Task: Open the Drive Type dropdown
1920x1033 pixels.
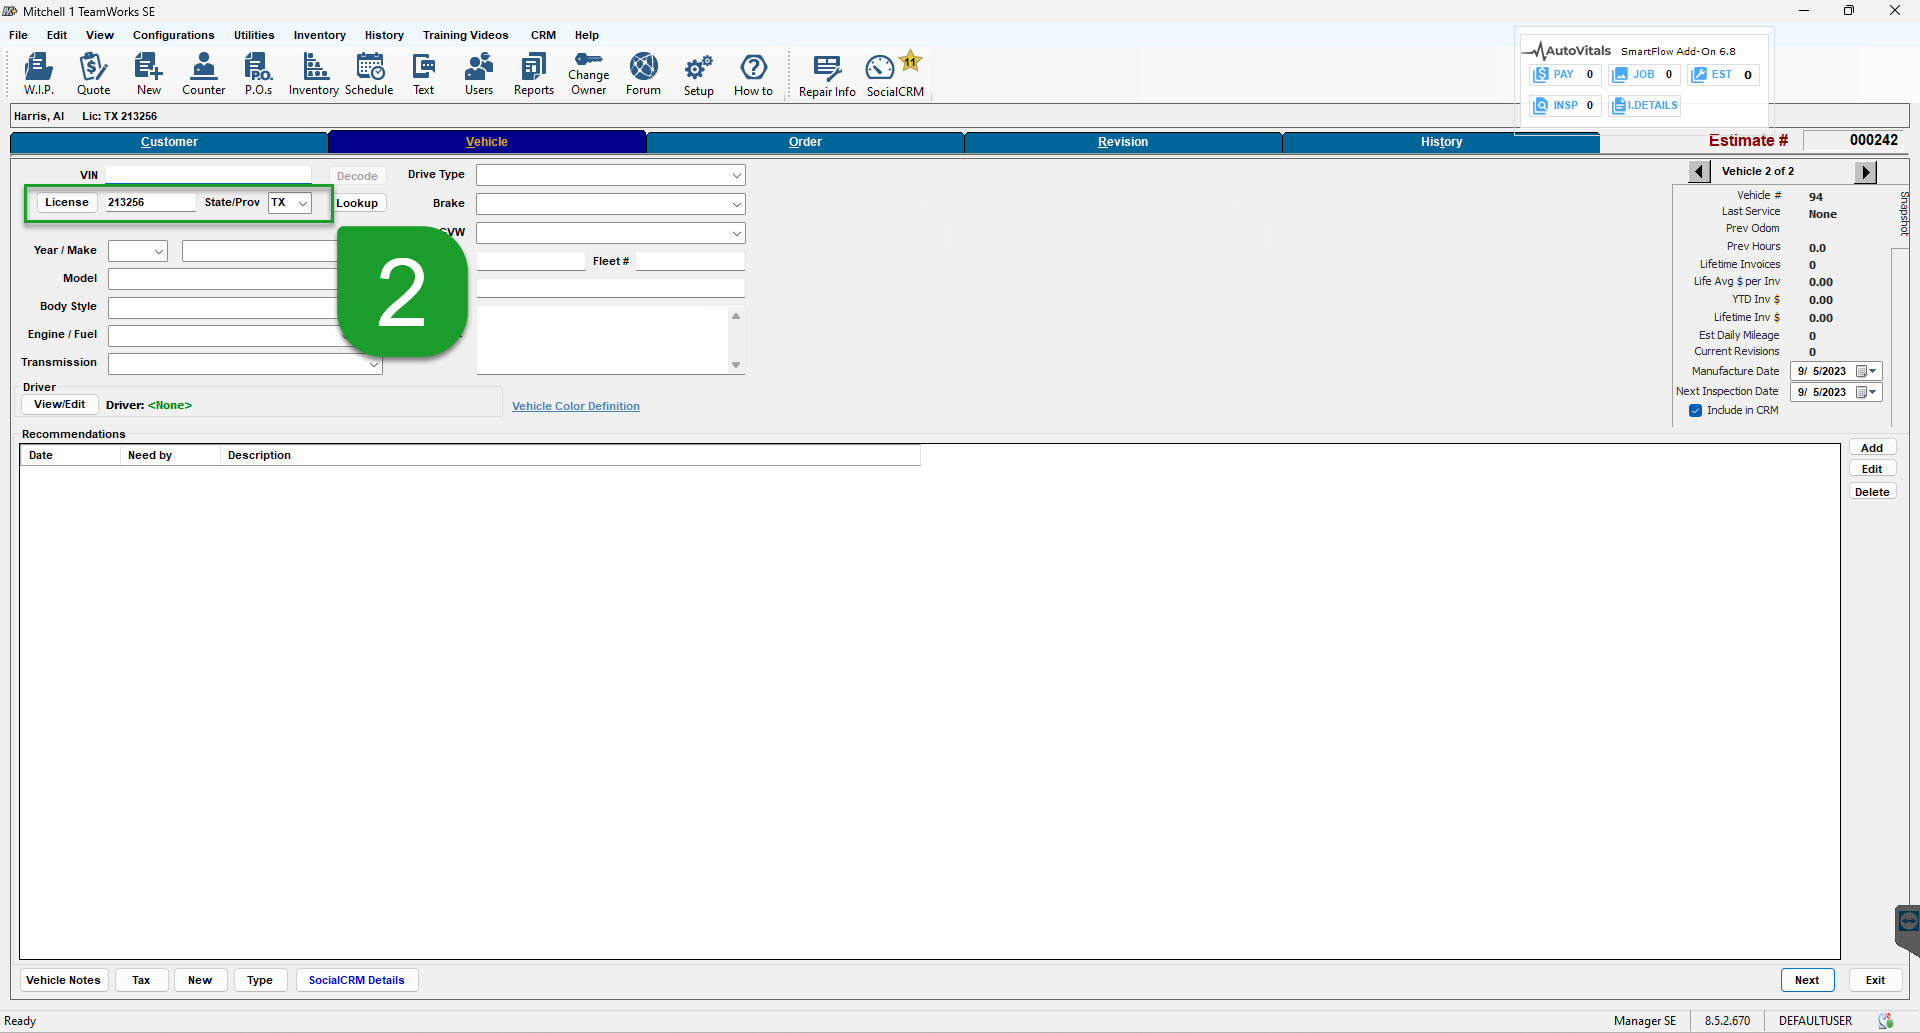Action: (x=736, y=175)
